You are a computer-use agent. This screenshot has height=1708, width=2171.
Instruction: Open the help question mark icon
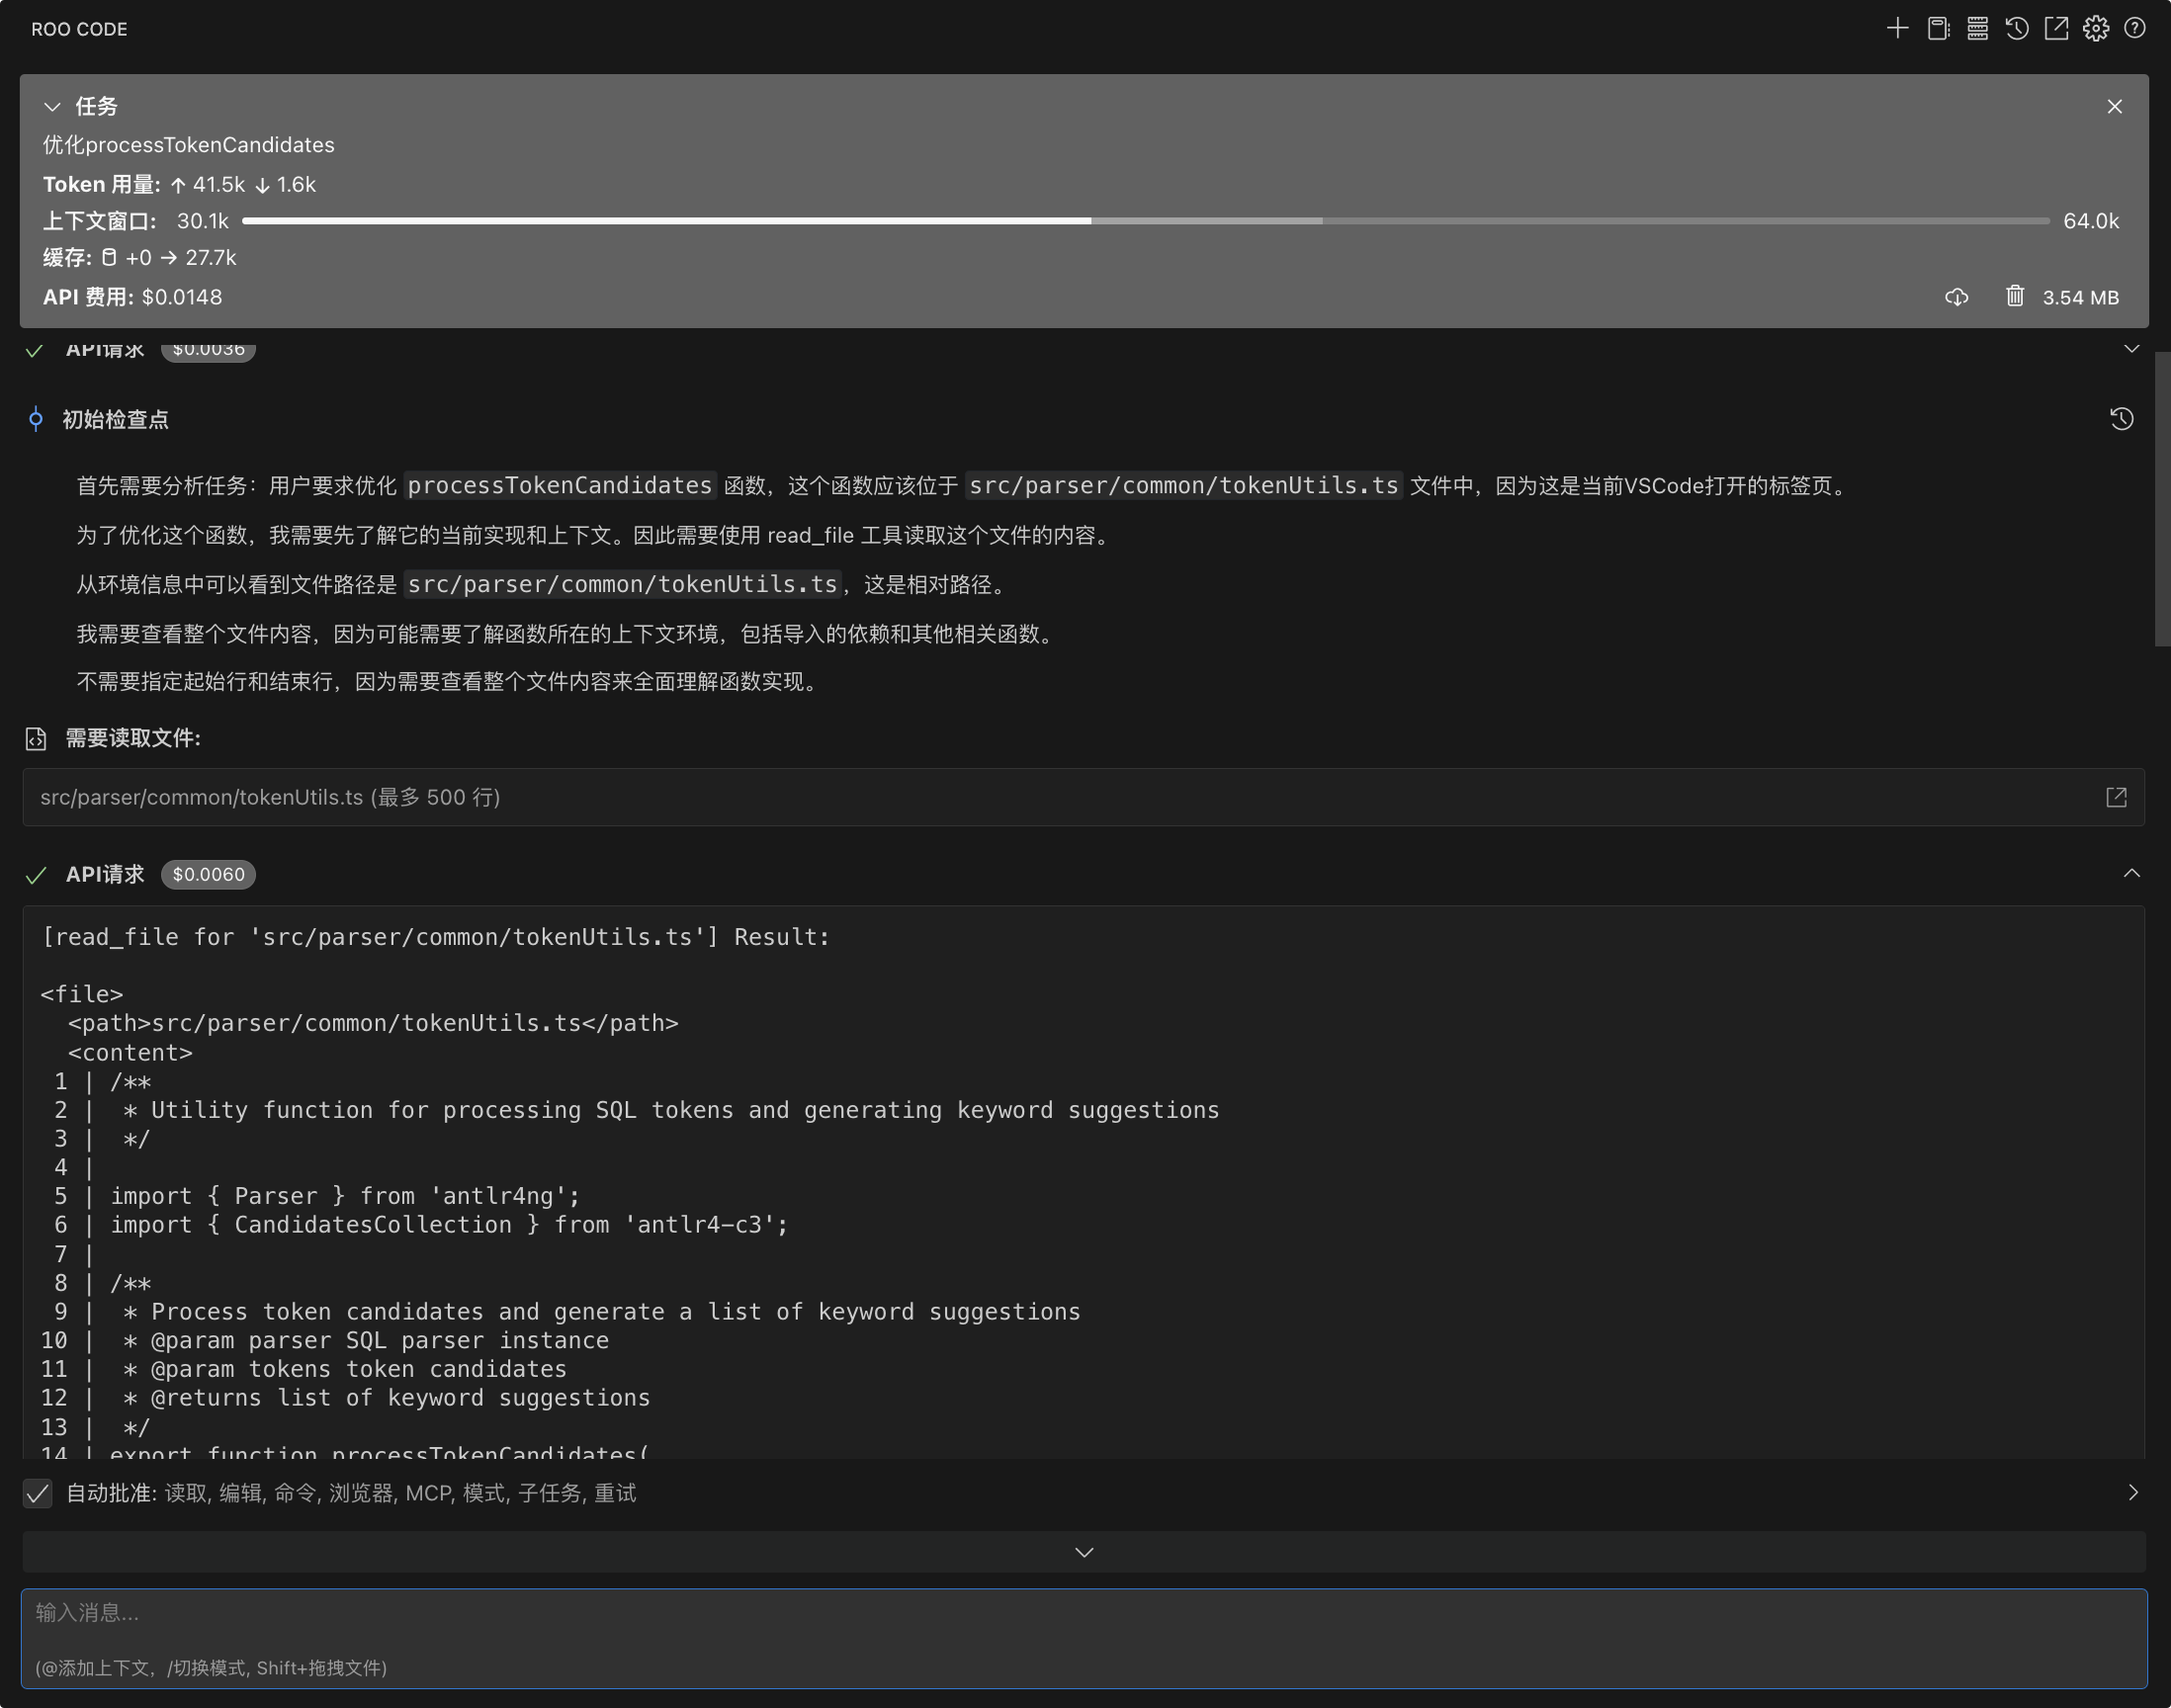click(2135, 28)
